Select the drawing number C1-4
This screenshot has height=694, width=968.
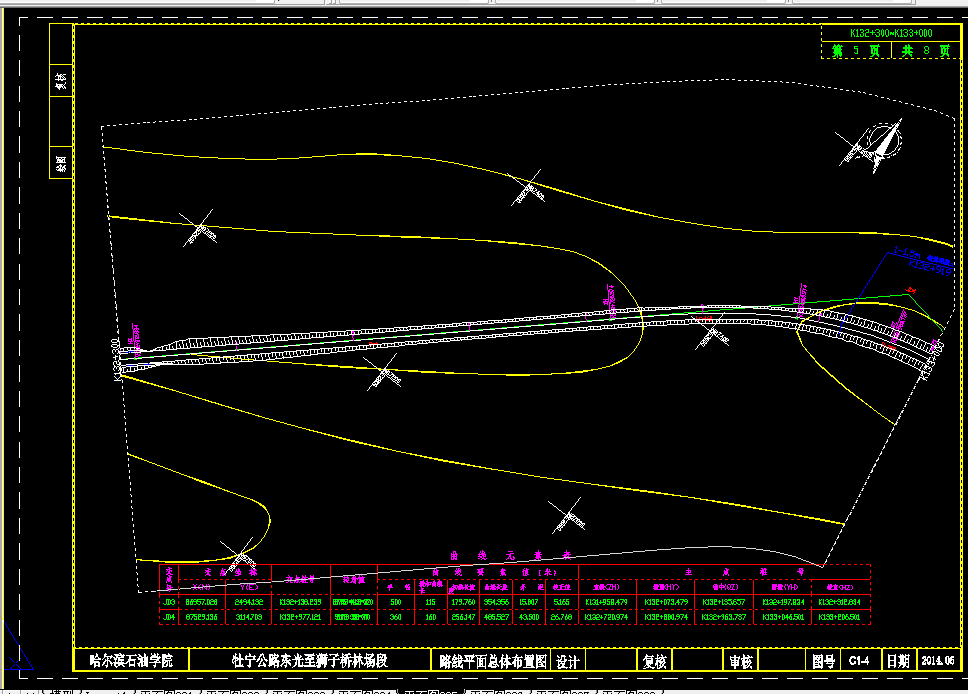tap(859, 661)
